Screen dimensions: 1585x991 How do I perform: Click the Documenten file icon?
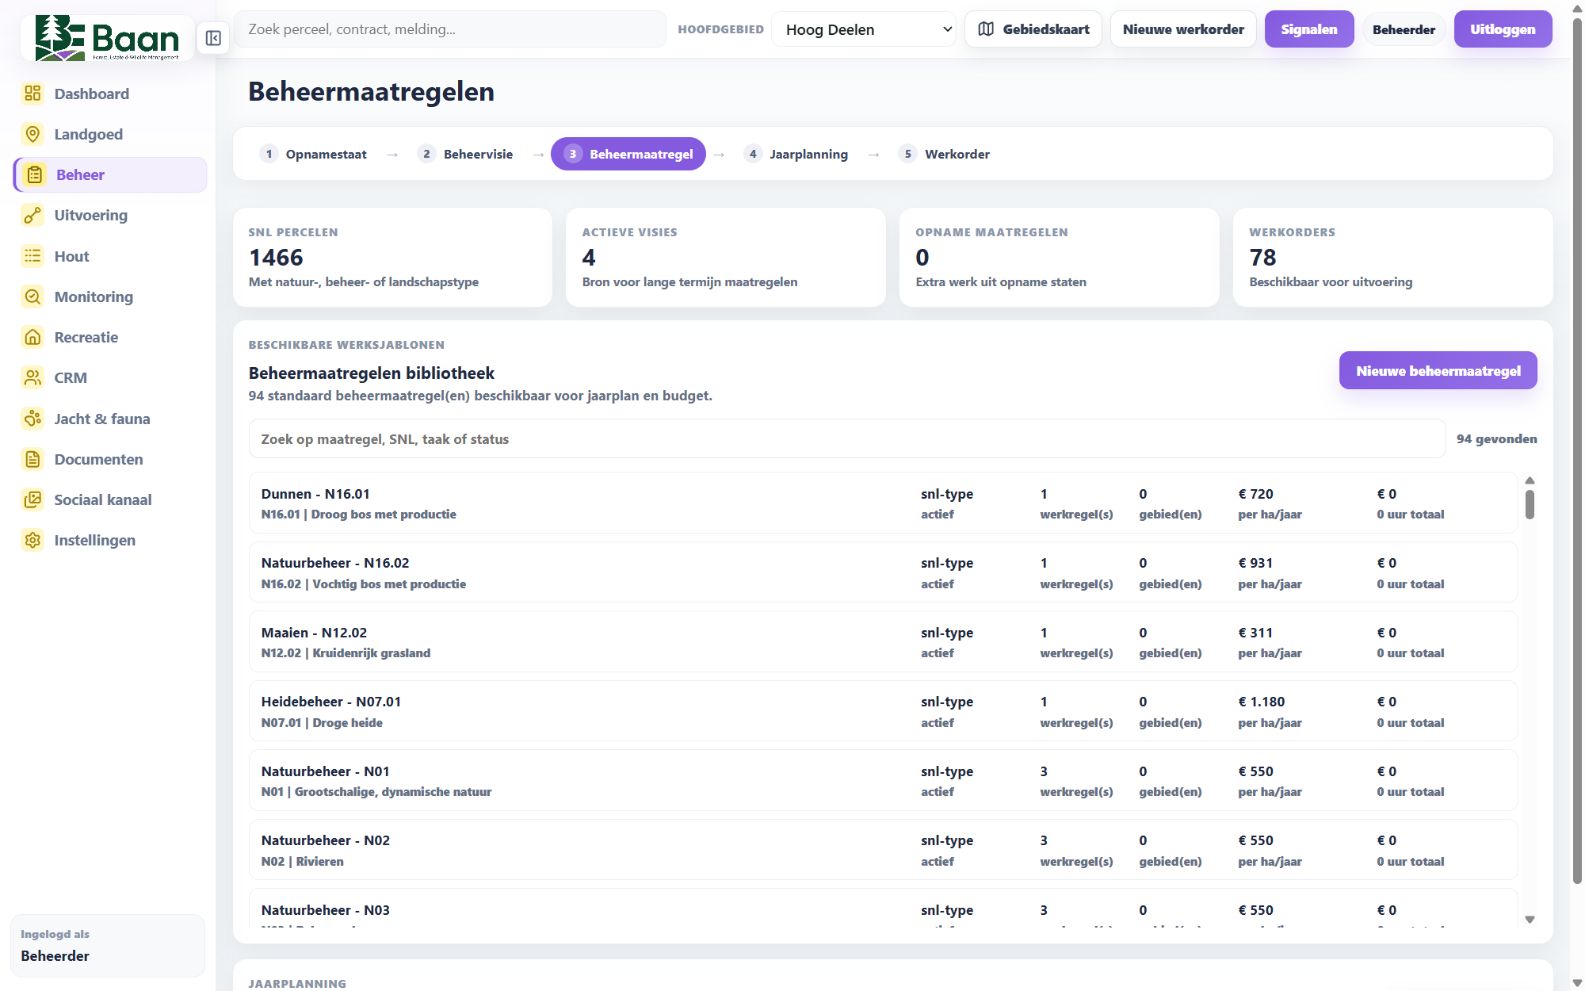[x=33, y=459]
